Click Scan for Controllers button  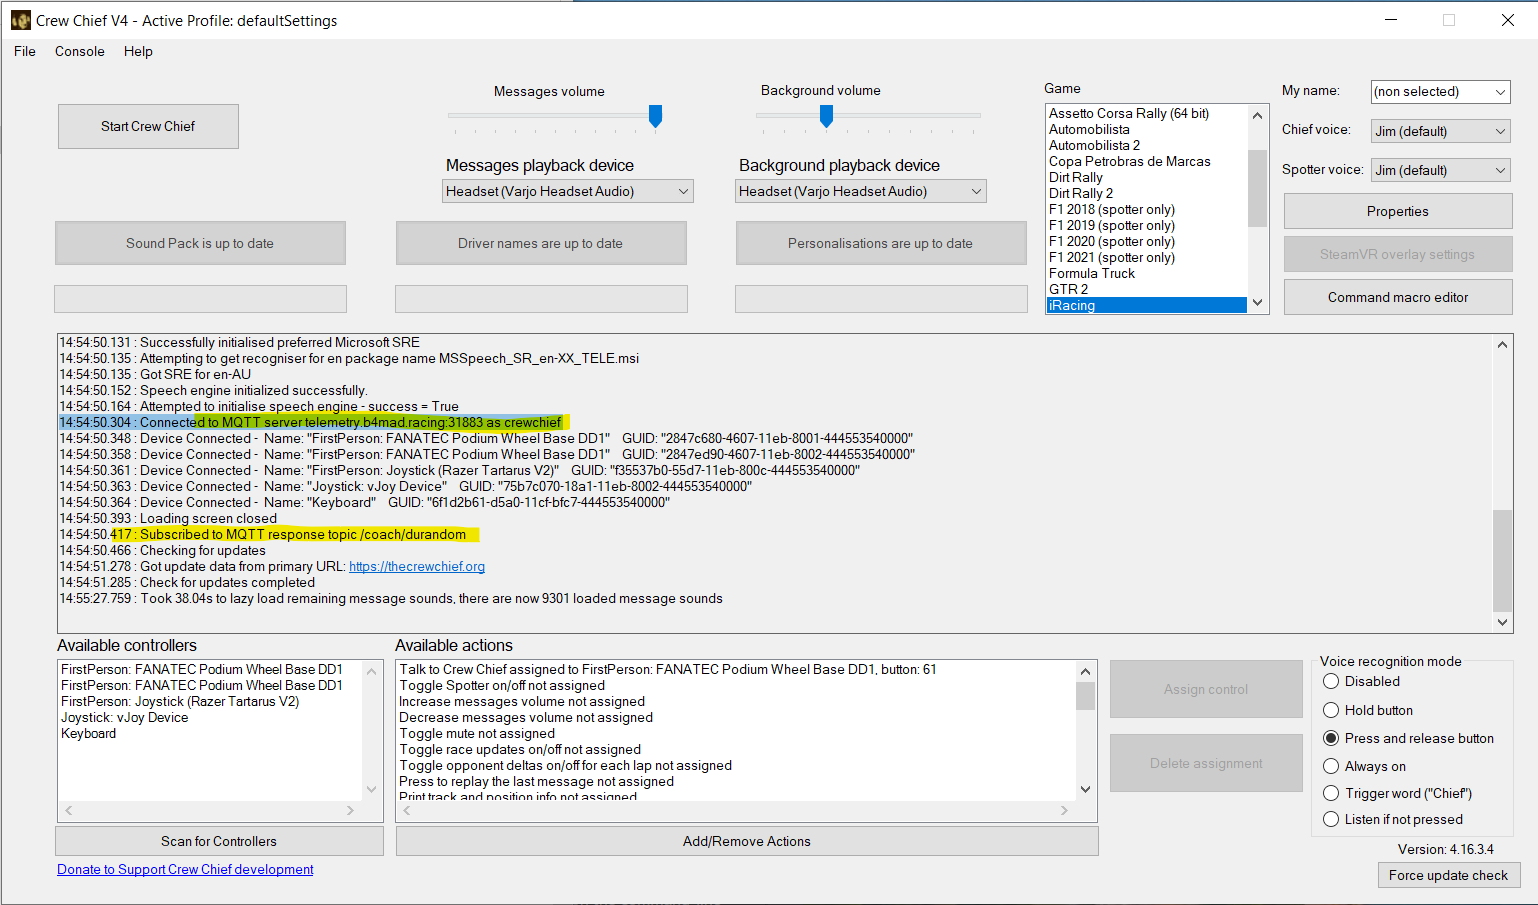[x=219, y=841]
